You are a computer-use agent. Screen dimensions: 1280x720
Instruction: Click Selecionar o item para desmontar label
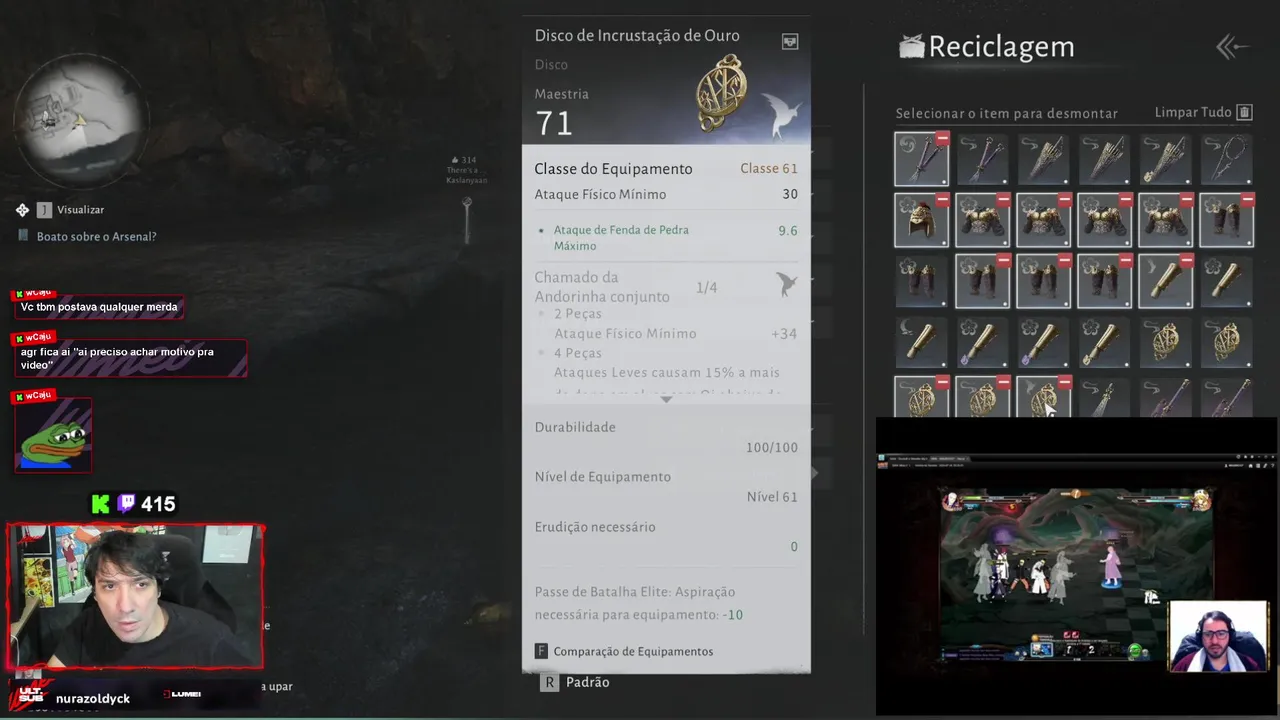[1006, 113]
